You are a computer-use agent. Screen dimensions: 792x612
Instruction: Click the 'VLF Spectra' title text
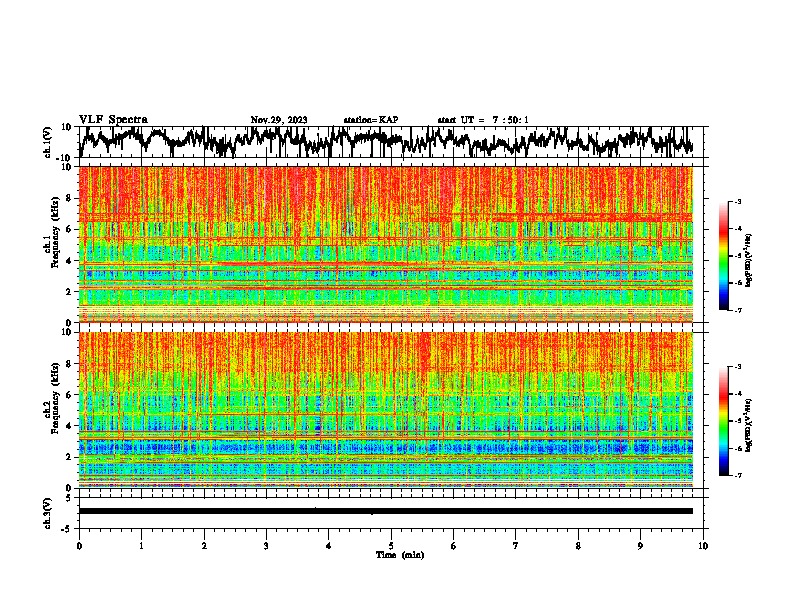point(113,119)
